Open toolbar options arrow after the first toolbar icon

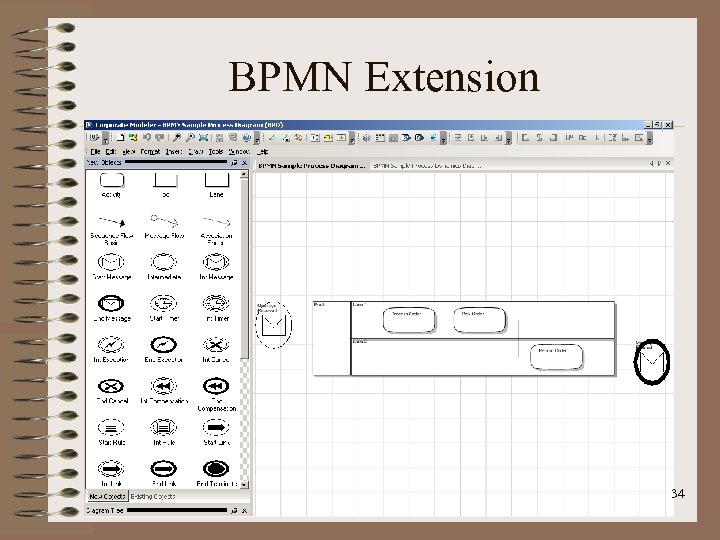coord(106,138)
